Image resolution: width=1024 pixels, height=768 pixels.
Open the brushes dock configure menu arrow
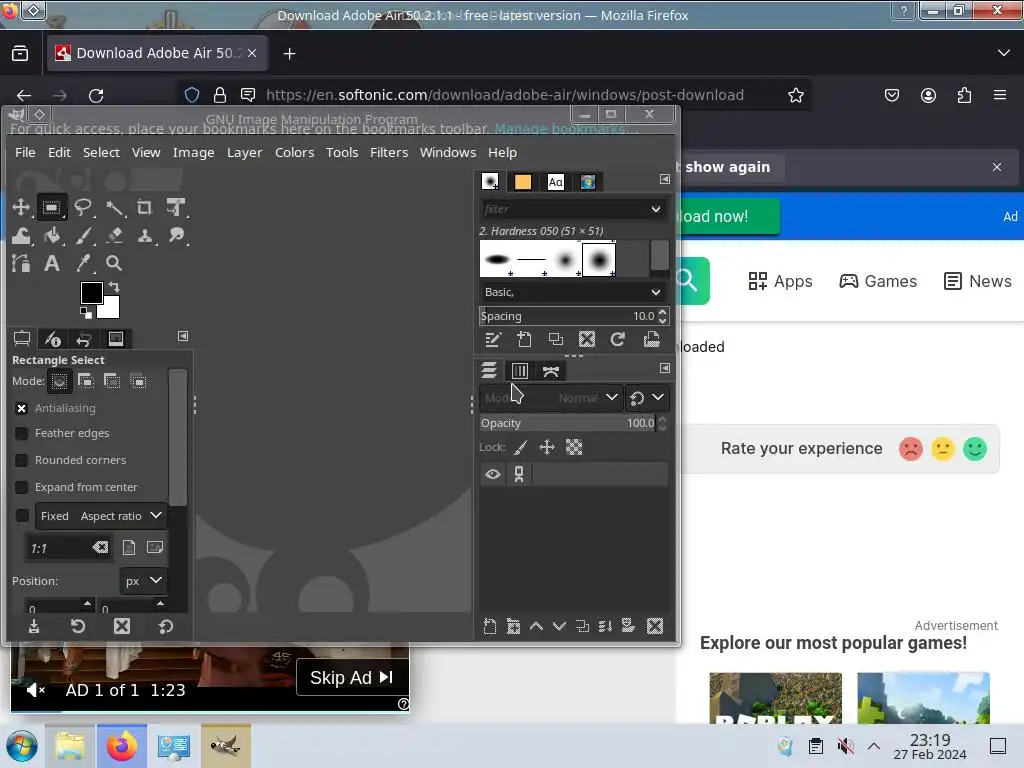point(665,180)
